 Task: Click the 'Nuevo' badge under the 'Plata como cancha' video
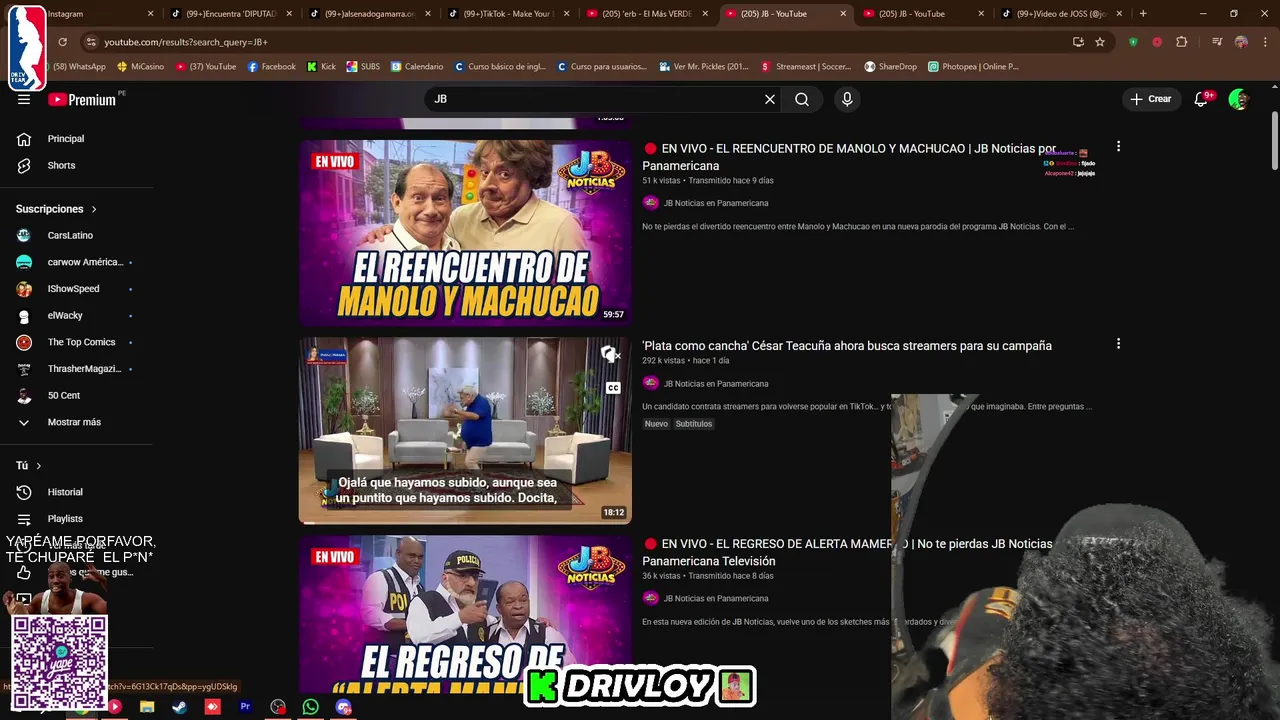(656, 424)
